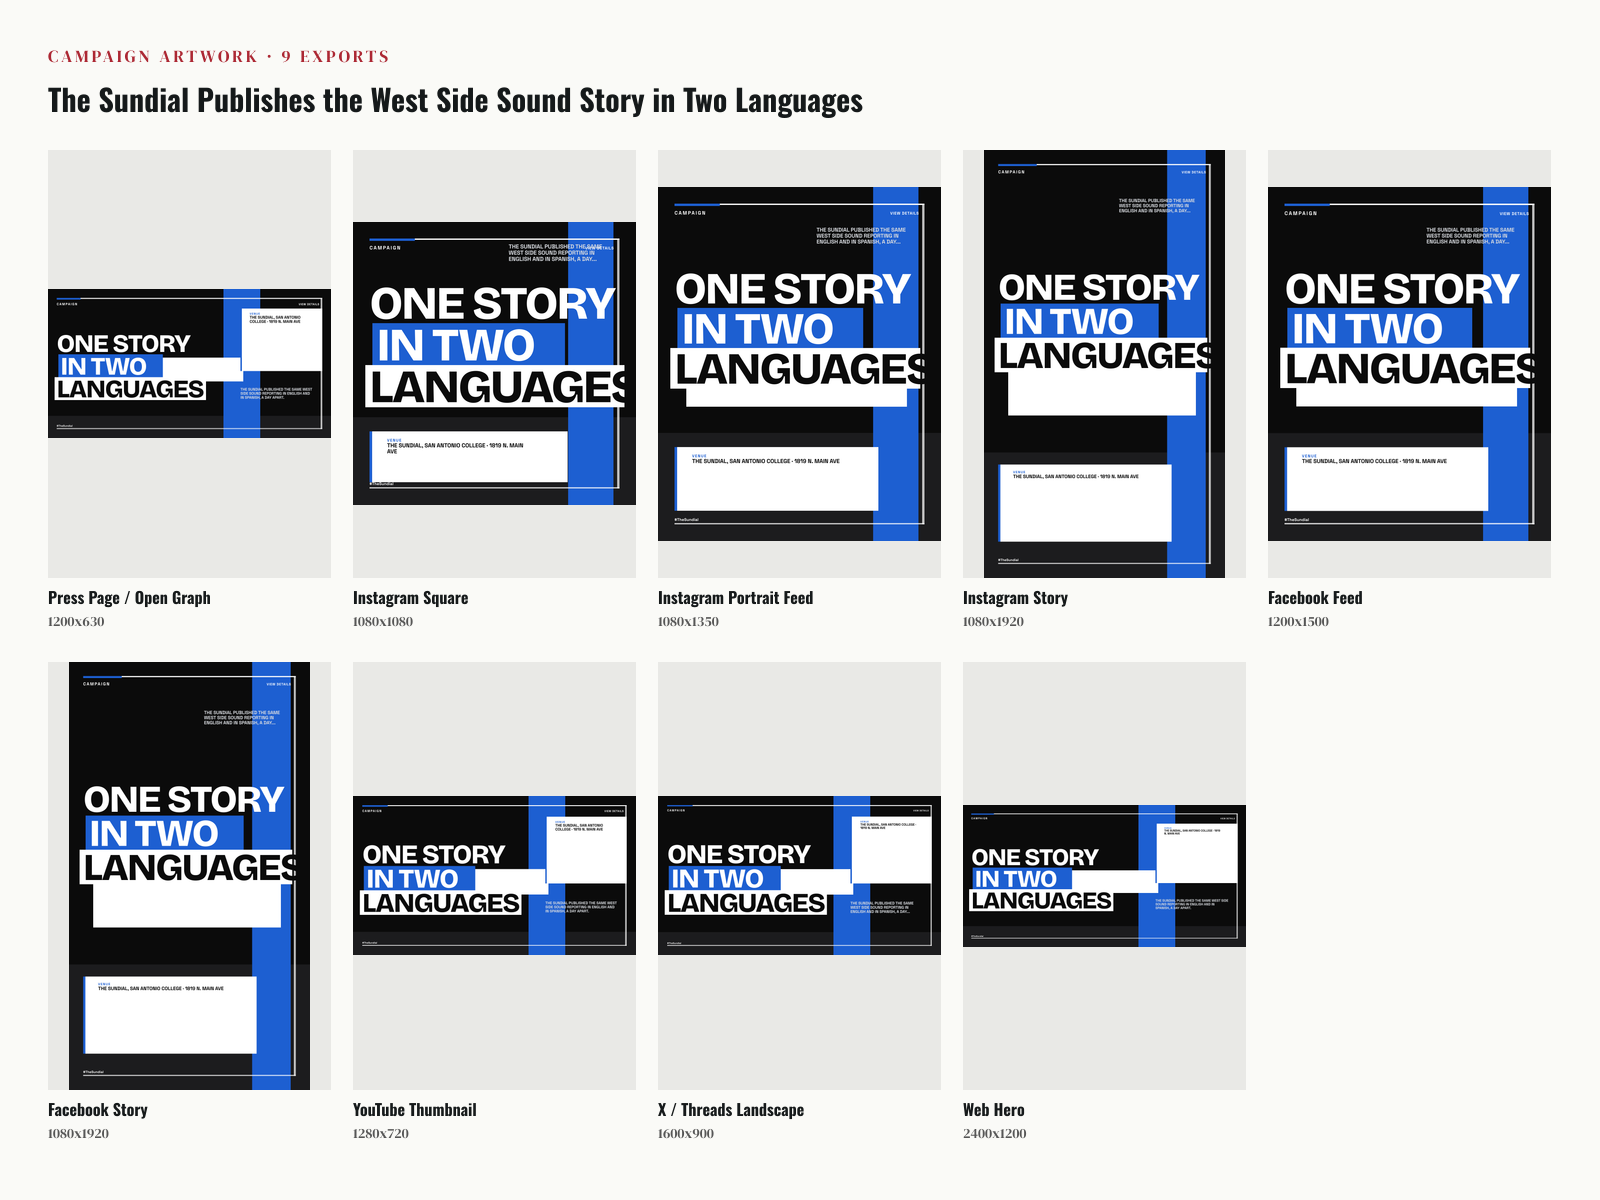Click the Facebook Story caption text
The image size is (1600, 1200).
click(98, 1110)
